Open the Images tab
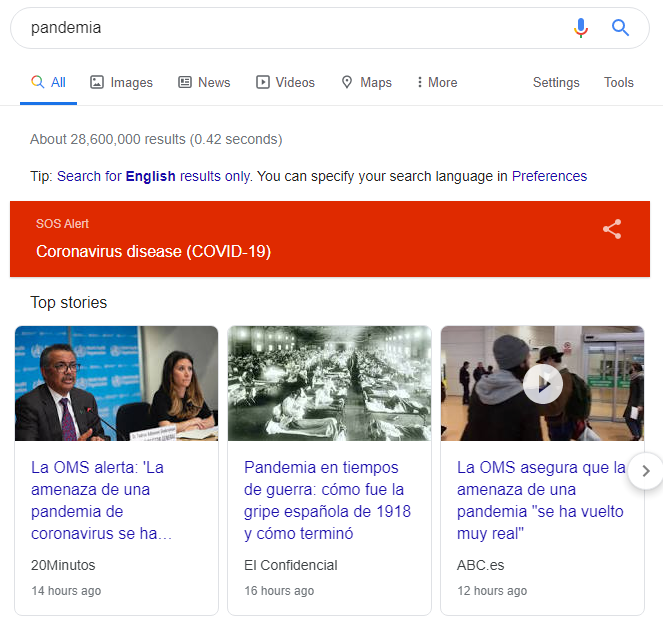 tap(121, 82)
